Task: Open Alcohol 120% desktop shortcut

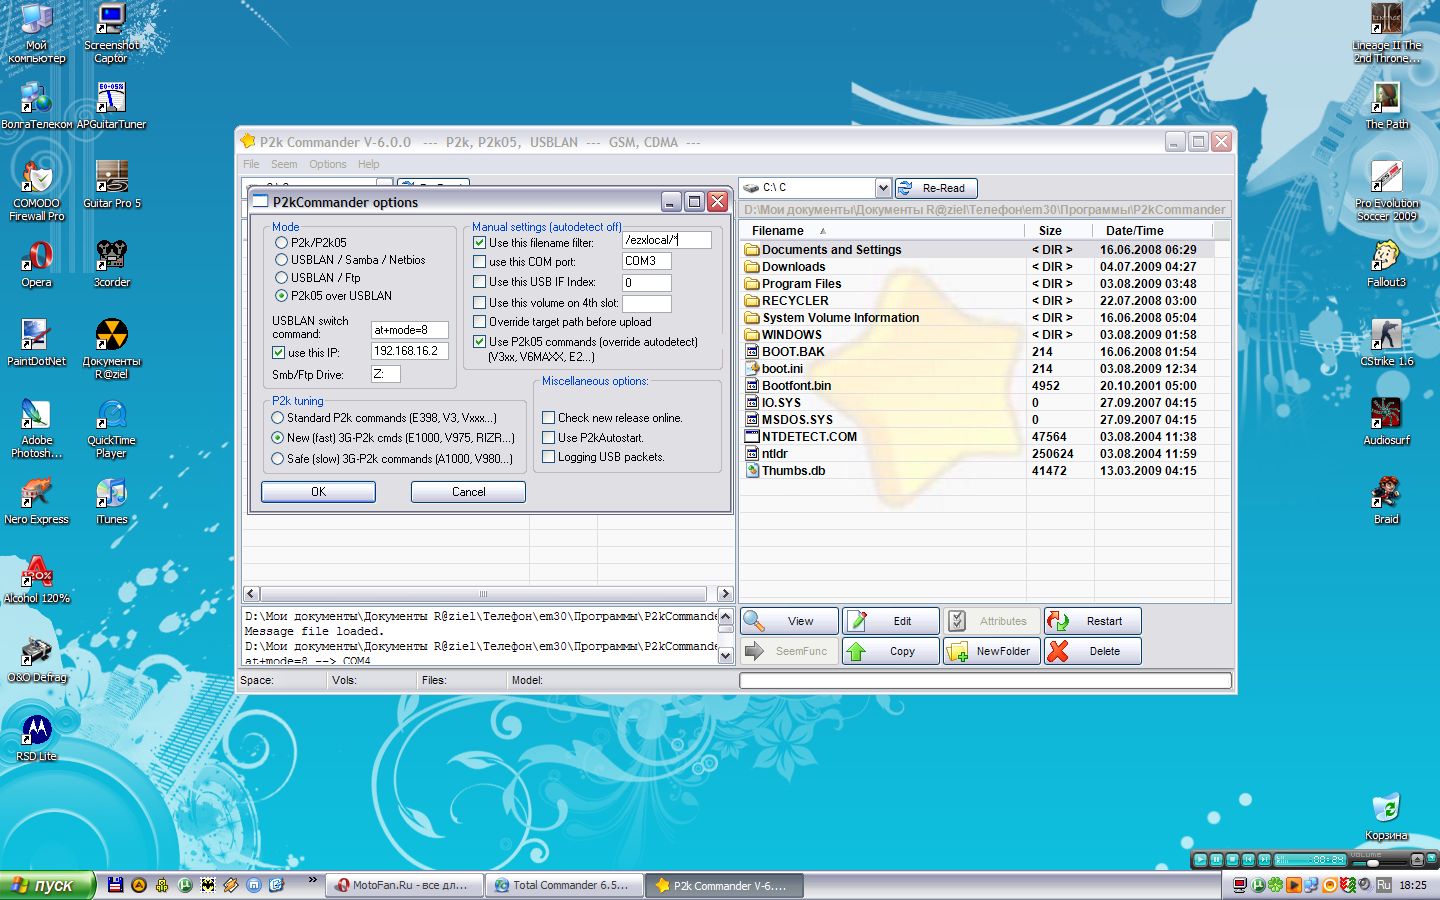Action: (37, 580)
